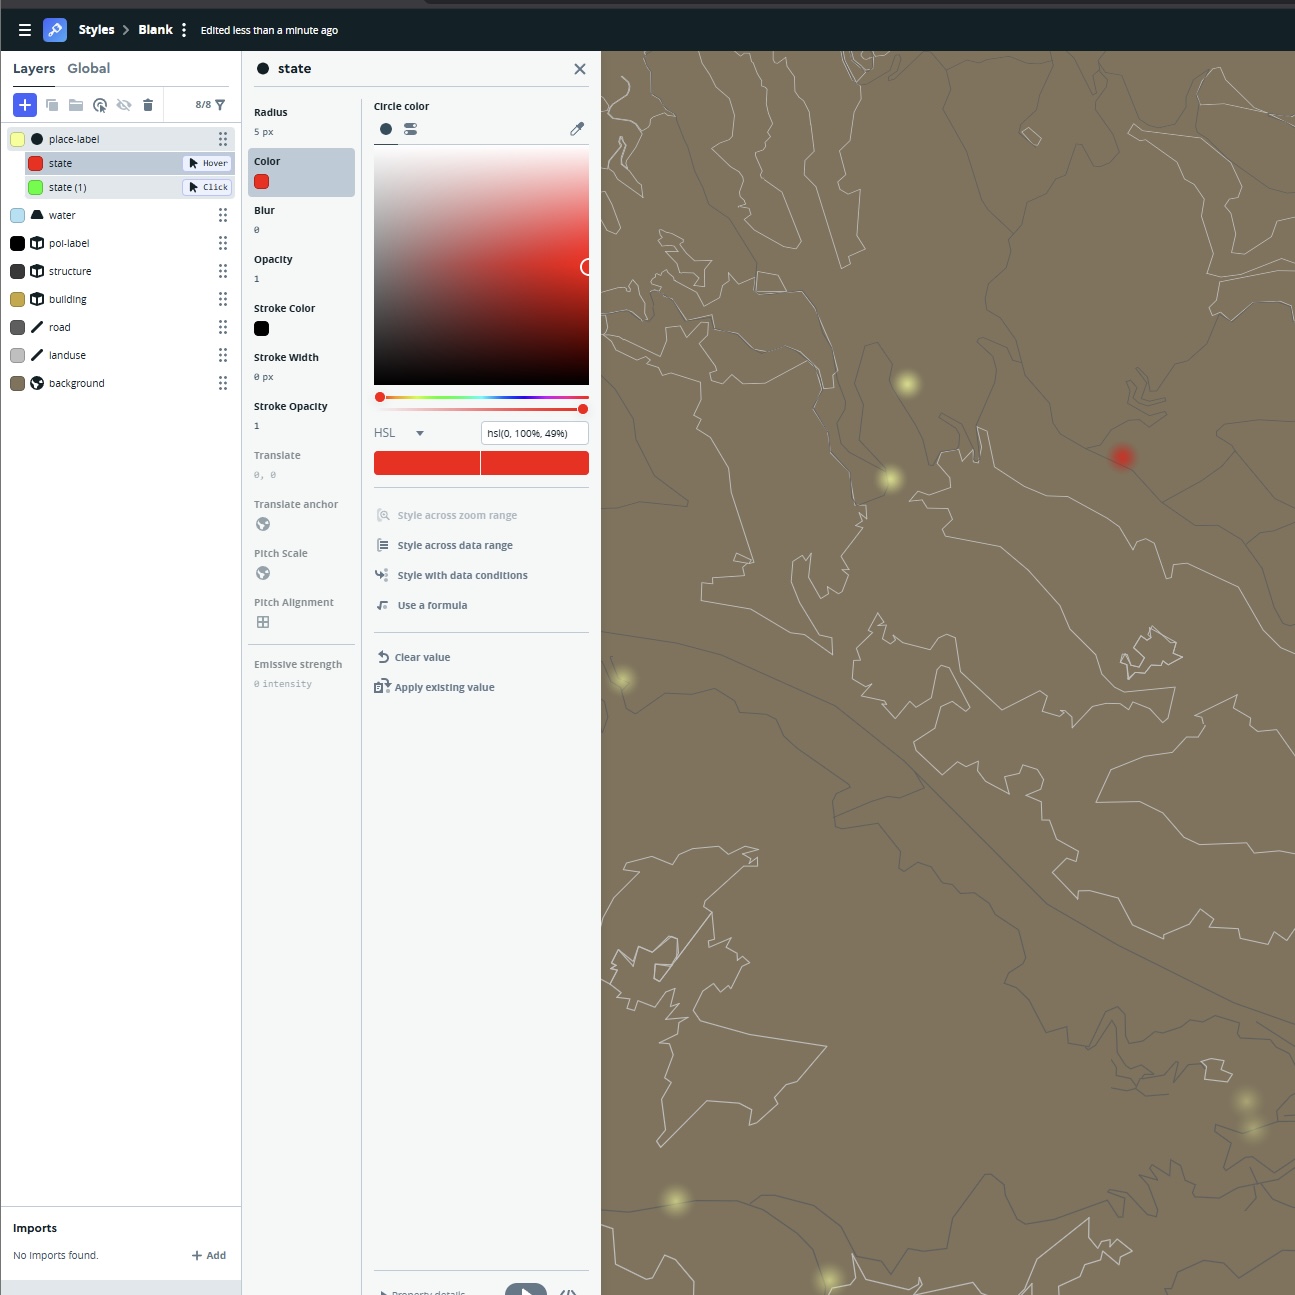Image resolution: width=1295 pixels, height=1295 pixels.
Task: Open the Blank style options via three-dot menu
Action: coord(184,29)
